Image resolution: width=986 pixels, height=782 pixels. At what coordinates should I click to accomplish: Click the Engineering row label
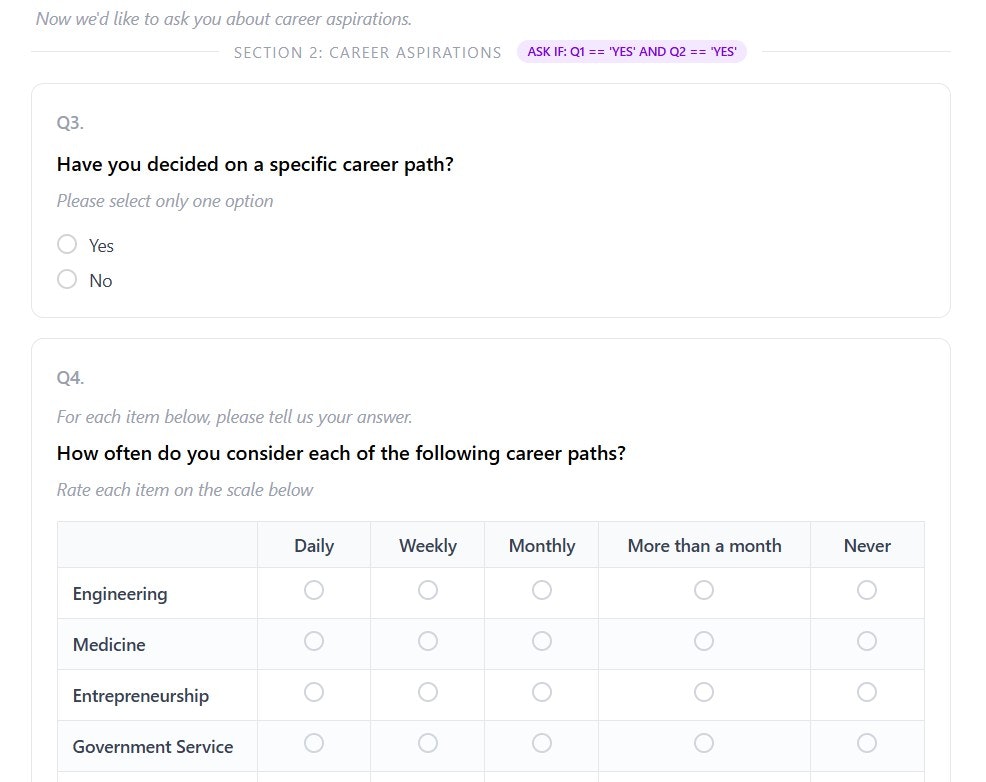click(x=119, y=593)
